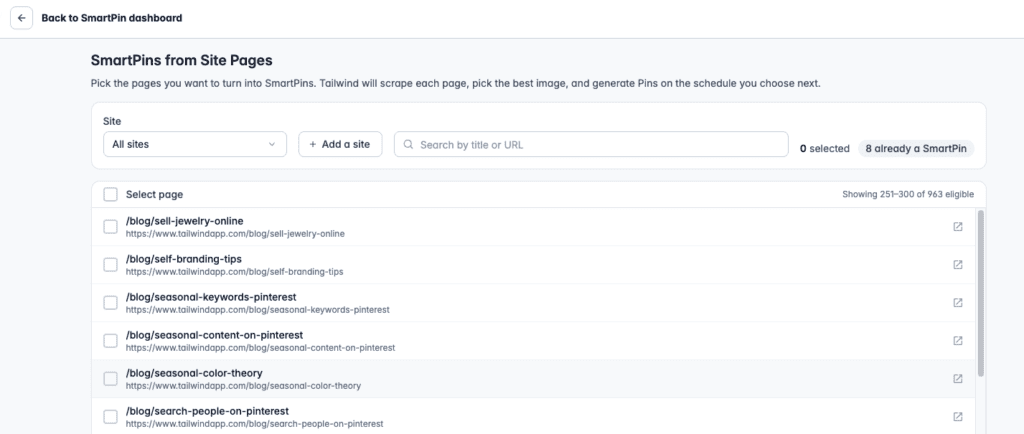Click the /blog/seasonal-keywords-pinterest title

coord(211,297)
